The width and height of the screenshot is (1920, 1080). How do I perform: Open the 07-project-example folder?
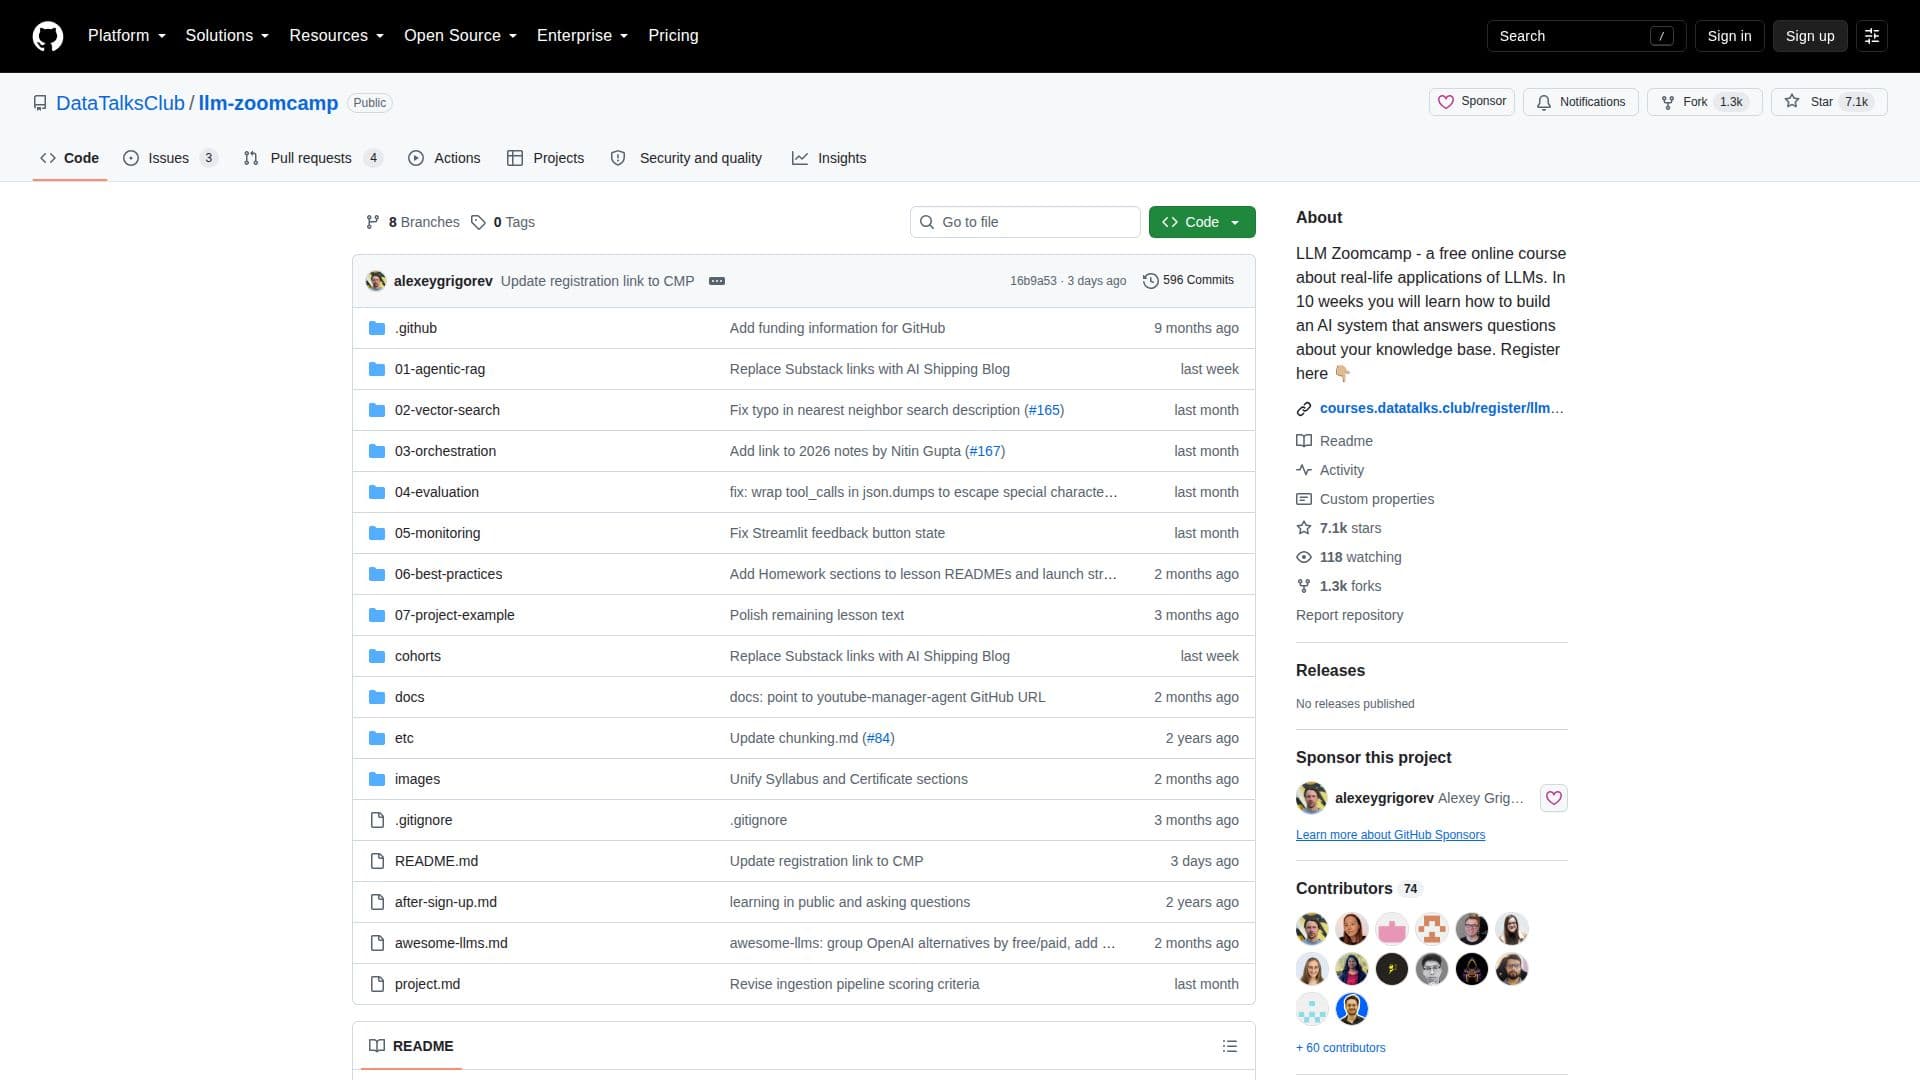coord(455,615)
